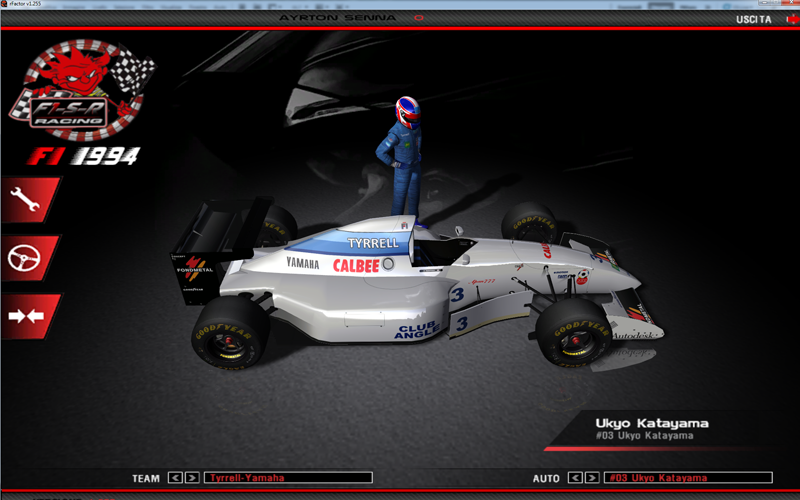Click the FISA Racing logo

[x=82, y=90]
